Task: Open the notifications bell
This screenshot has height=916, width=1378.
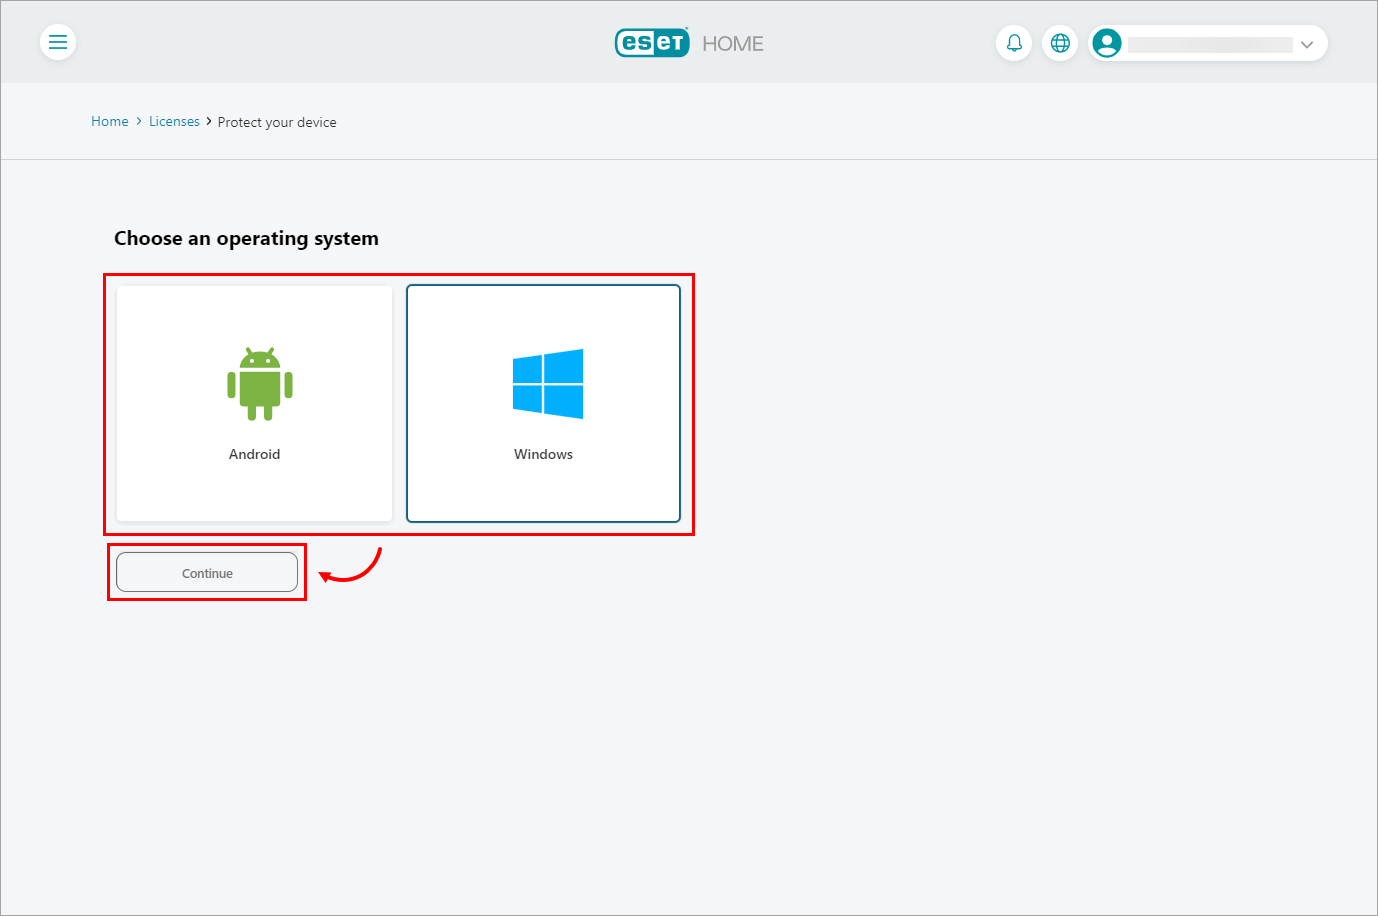Action: click(x=1014, y=43)
